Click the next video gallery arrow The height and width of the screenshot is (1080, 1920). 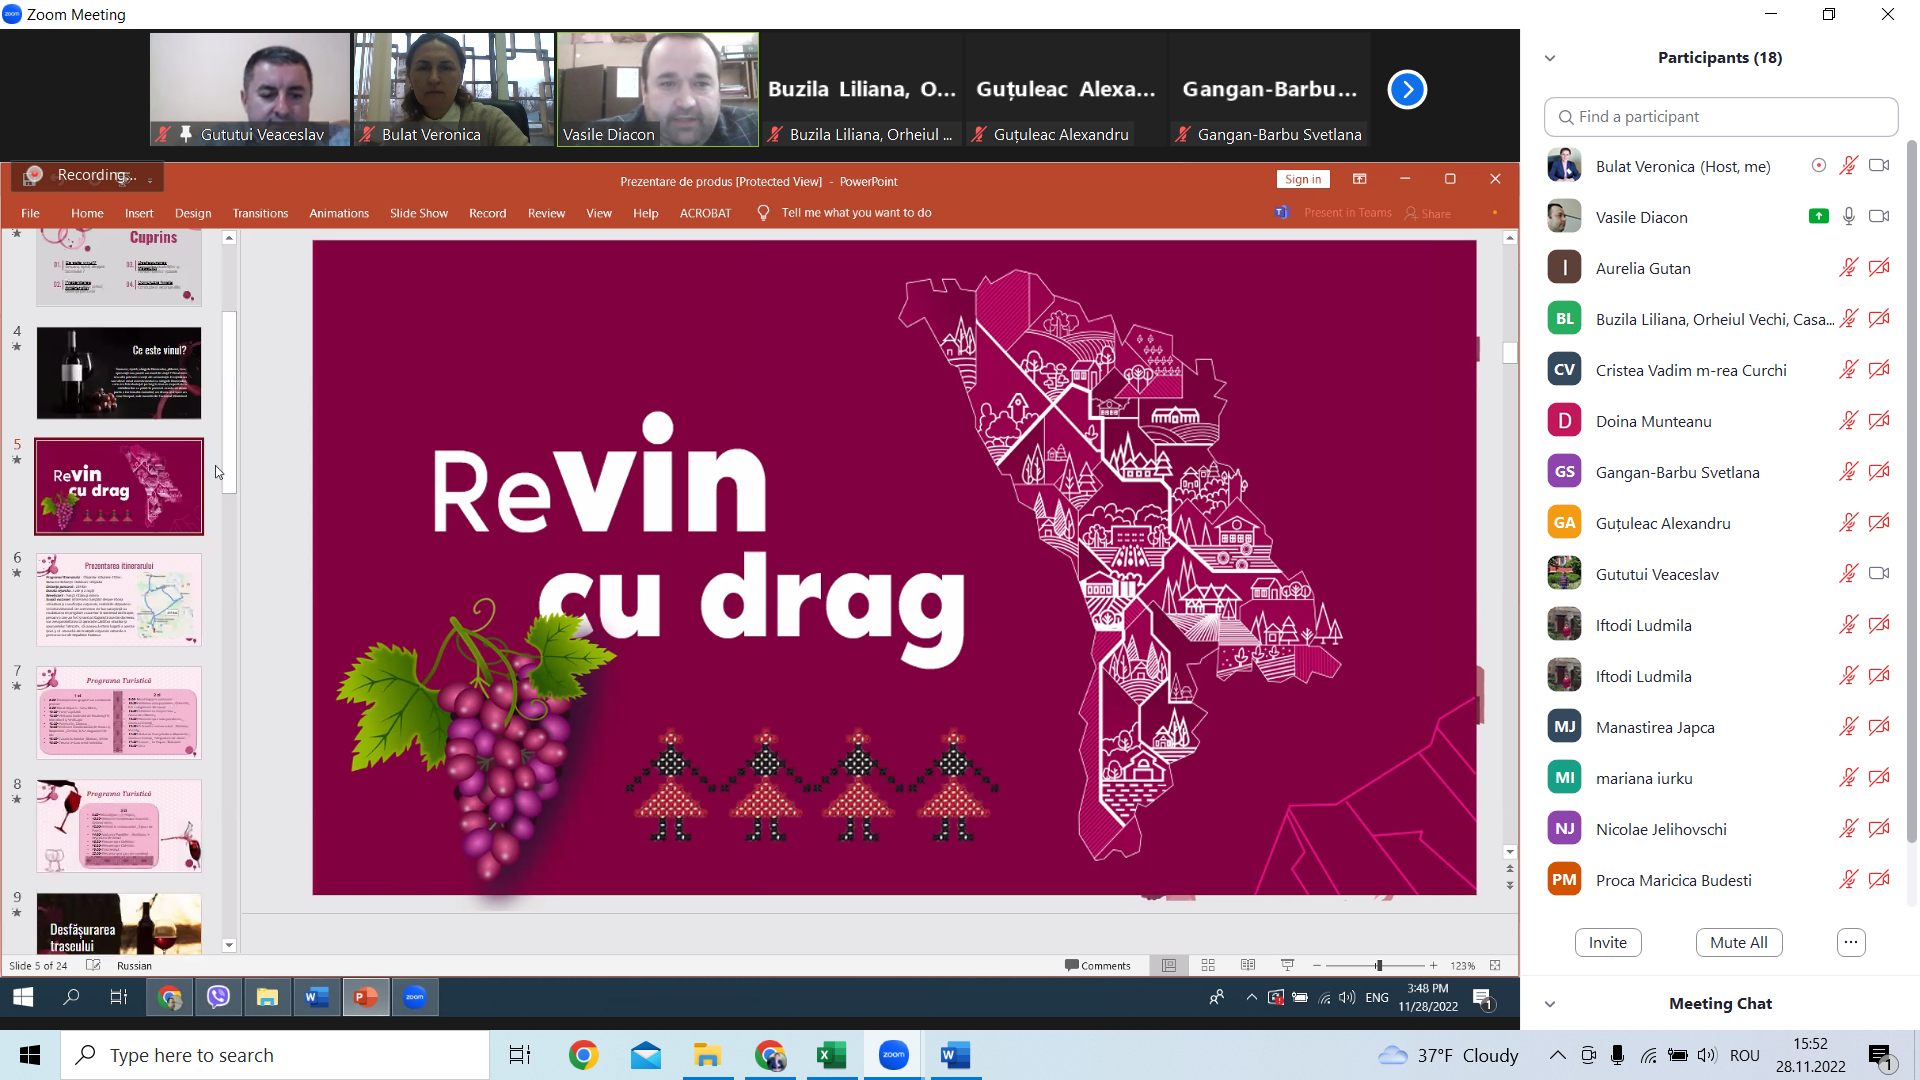(x=1406, y=90)
